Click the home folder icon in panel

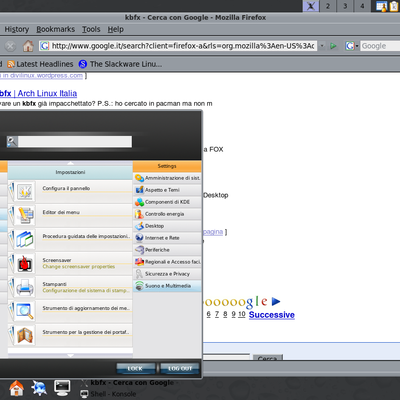pyautogui.click(x=17, y=388)
